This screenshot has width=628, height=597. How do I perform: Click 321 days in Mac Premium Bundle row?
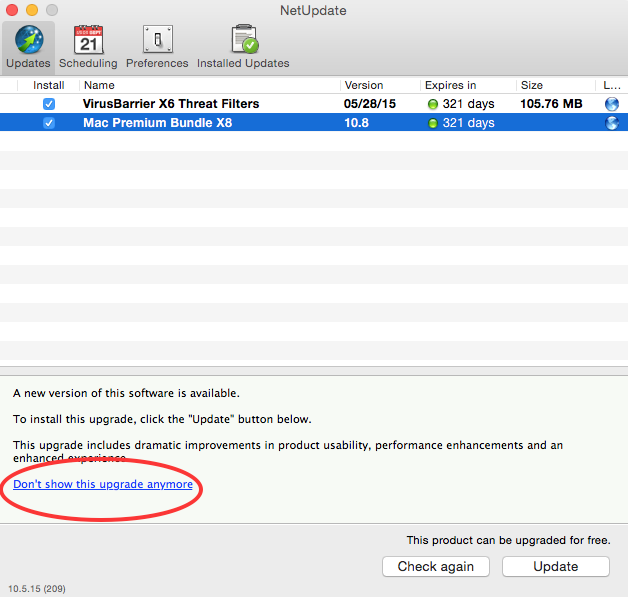coord(468,123)
